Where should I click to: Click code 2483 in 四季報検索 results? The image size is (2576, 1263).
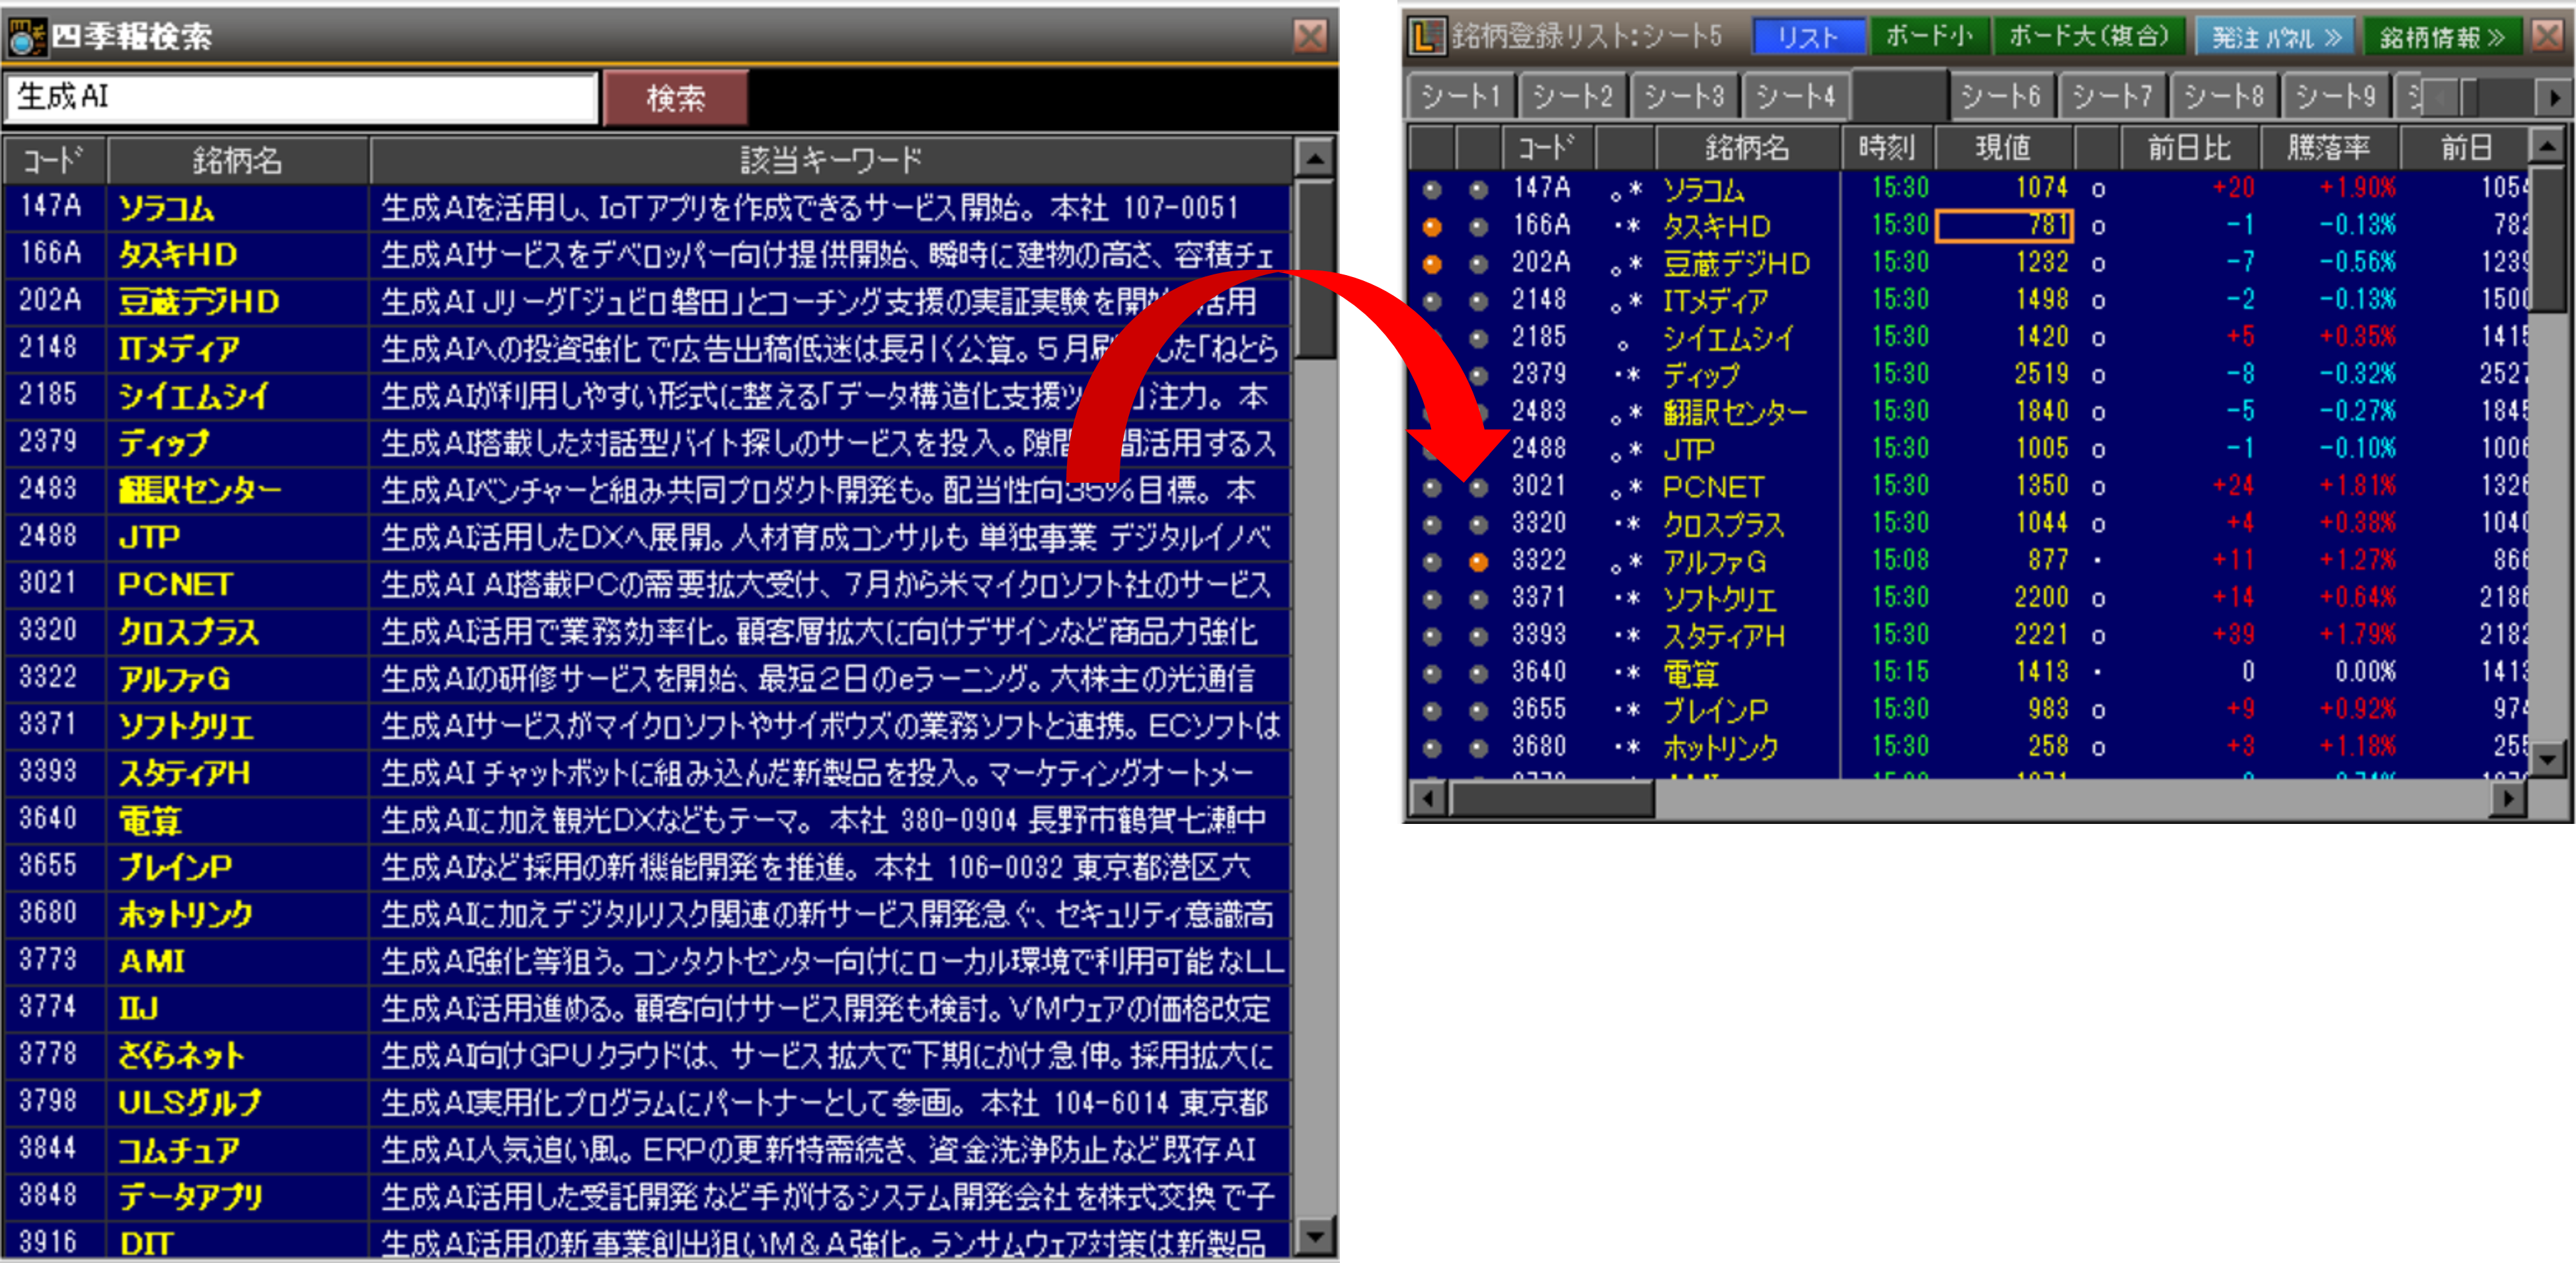point(48,489)
